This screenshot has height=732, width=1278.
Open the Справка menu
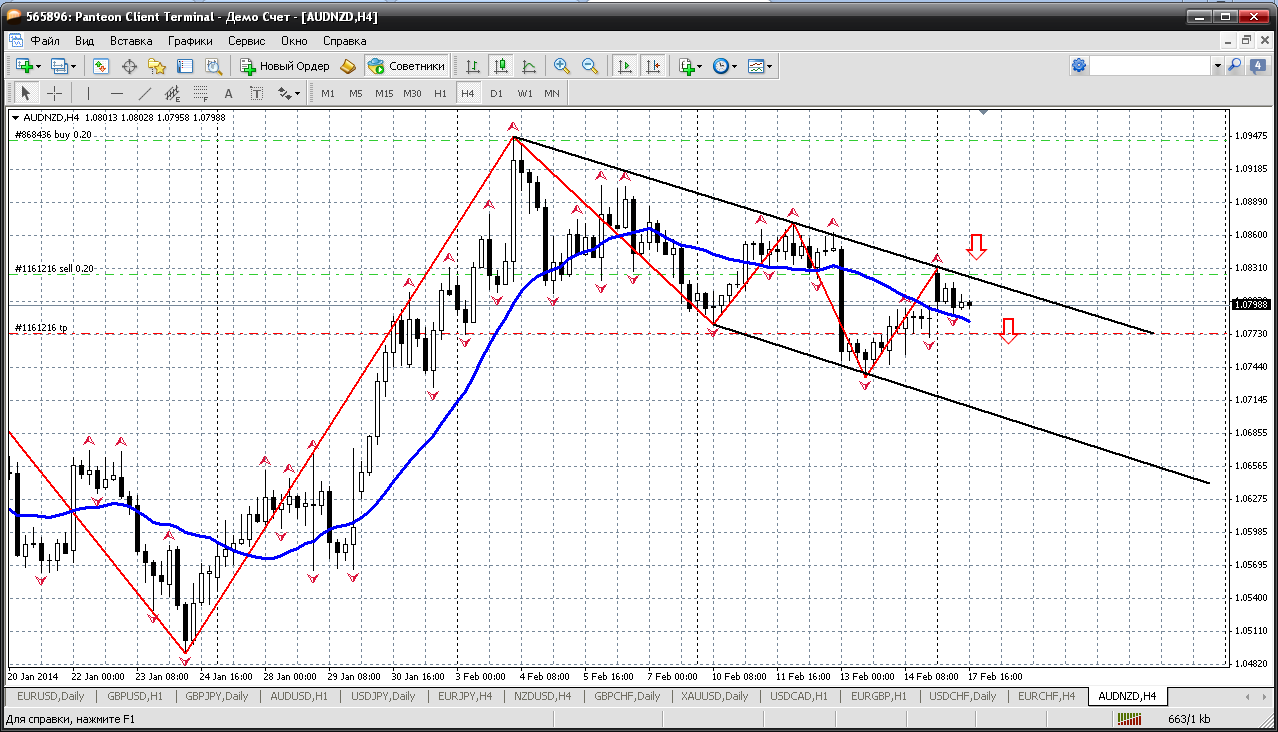click(x=344, y=41)
